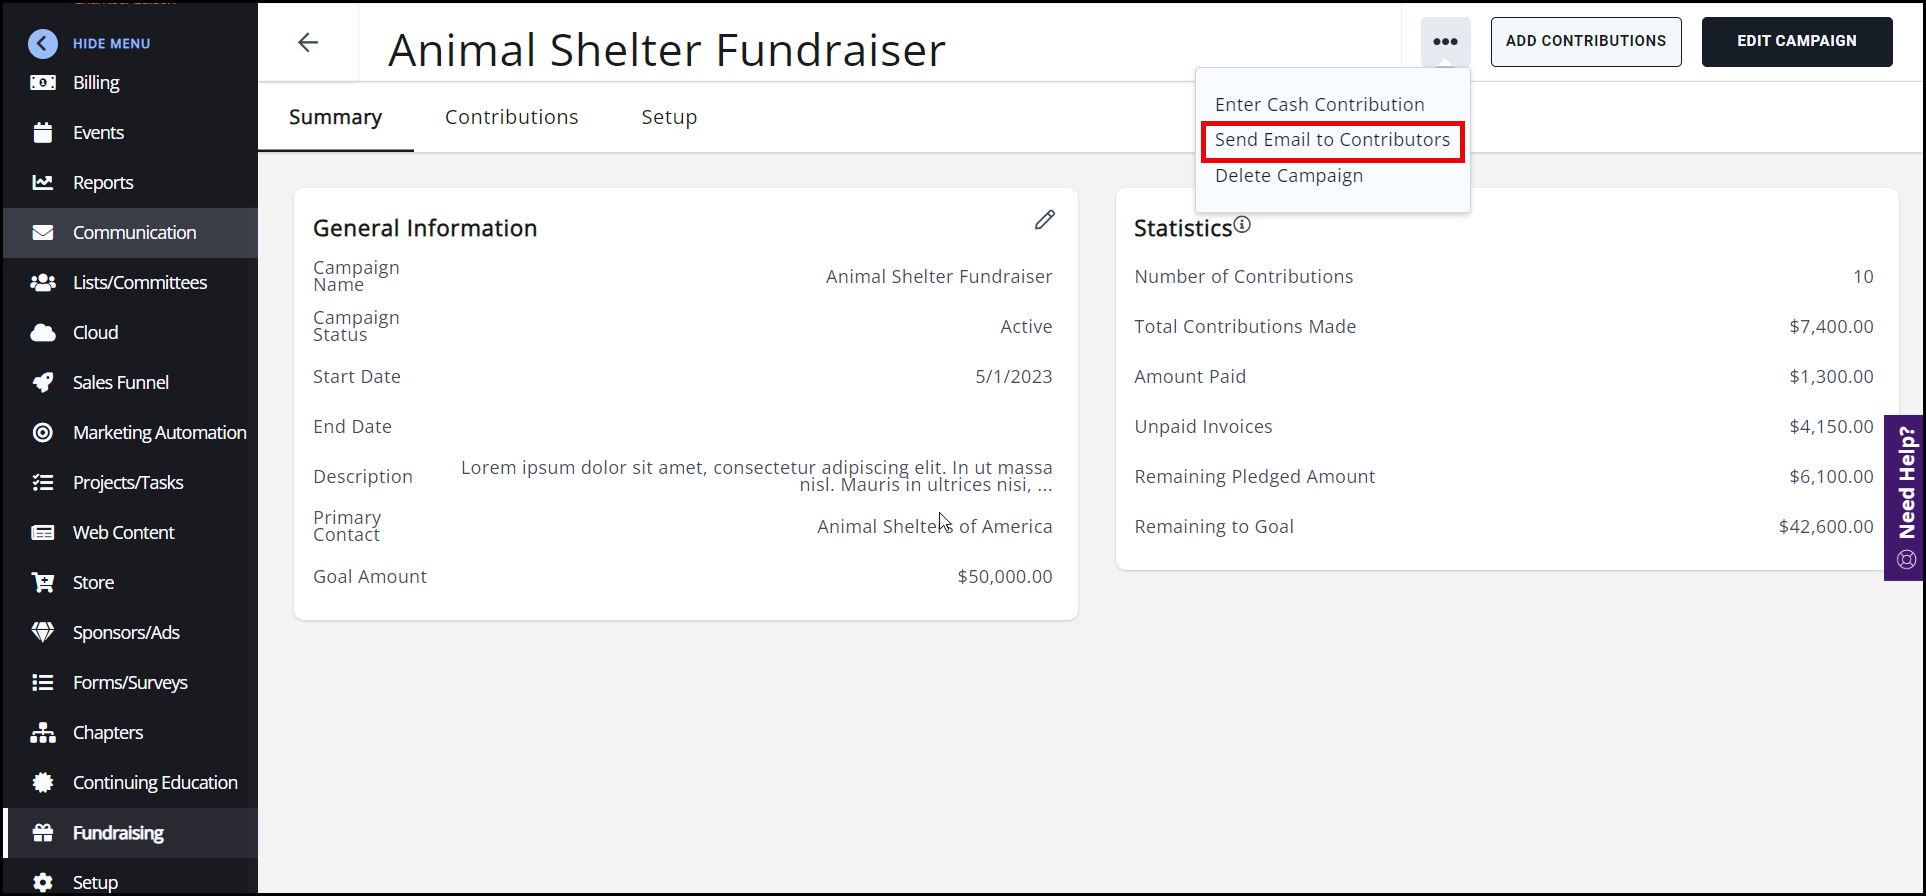Click the Hide Menu arrow icon
The width and height of the screenshot is (1926, 896).
coord(42,43)
